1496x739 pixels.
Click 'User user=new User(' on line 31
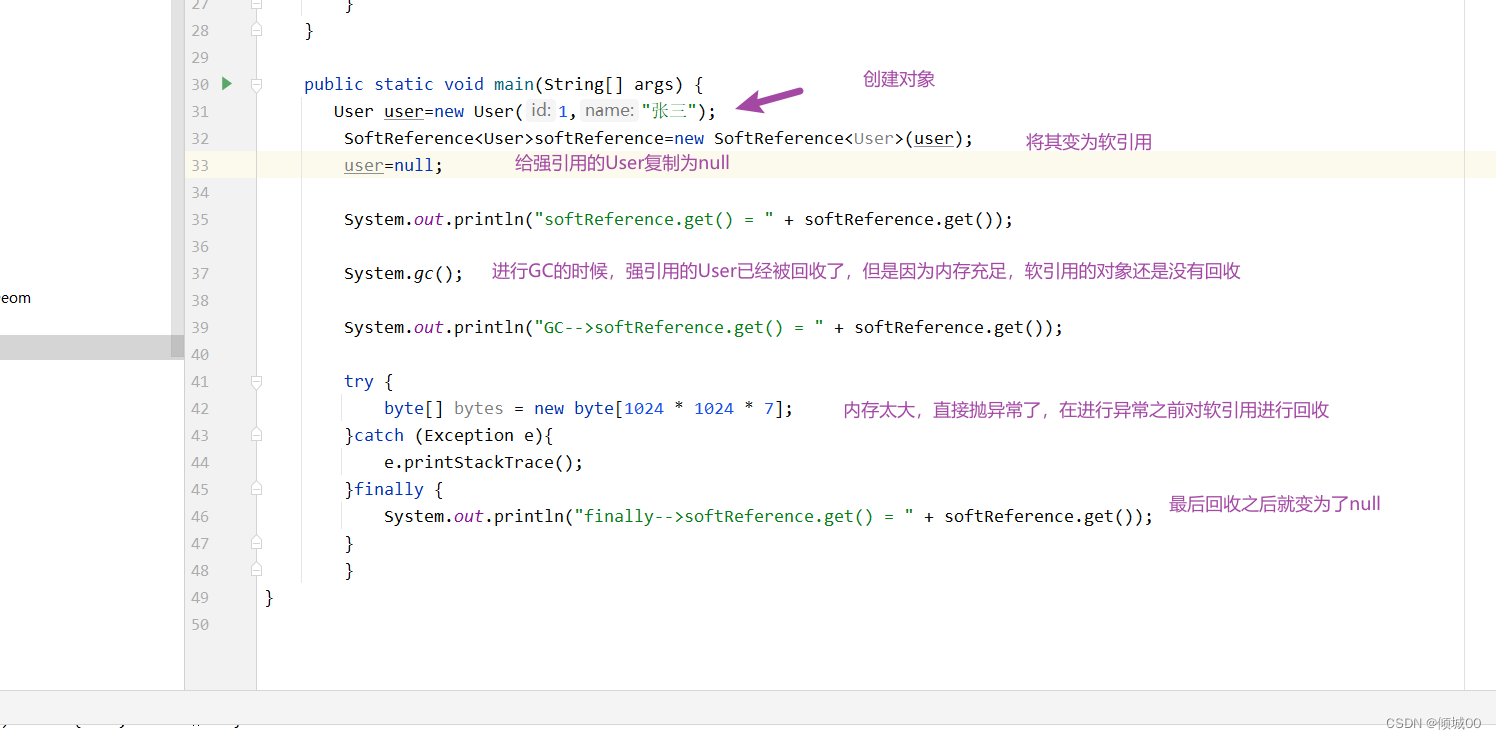coord(429,112)
